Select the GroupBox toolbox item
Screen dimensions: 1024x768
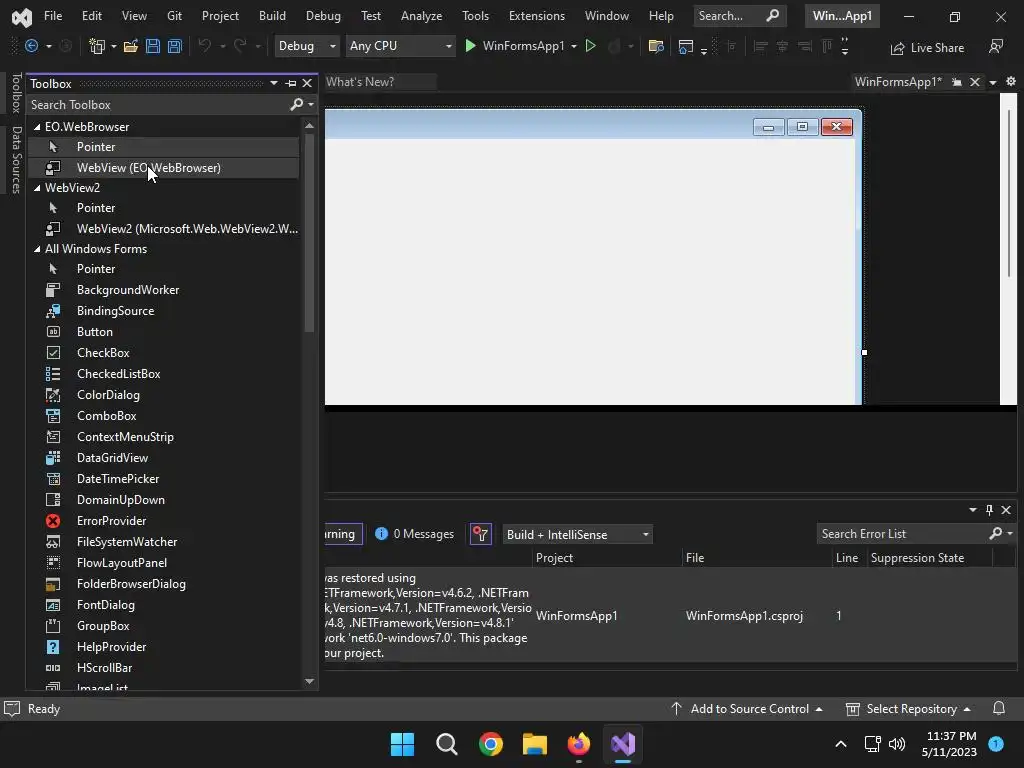[163, 626]
